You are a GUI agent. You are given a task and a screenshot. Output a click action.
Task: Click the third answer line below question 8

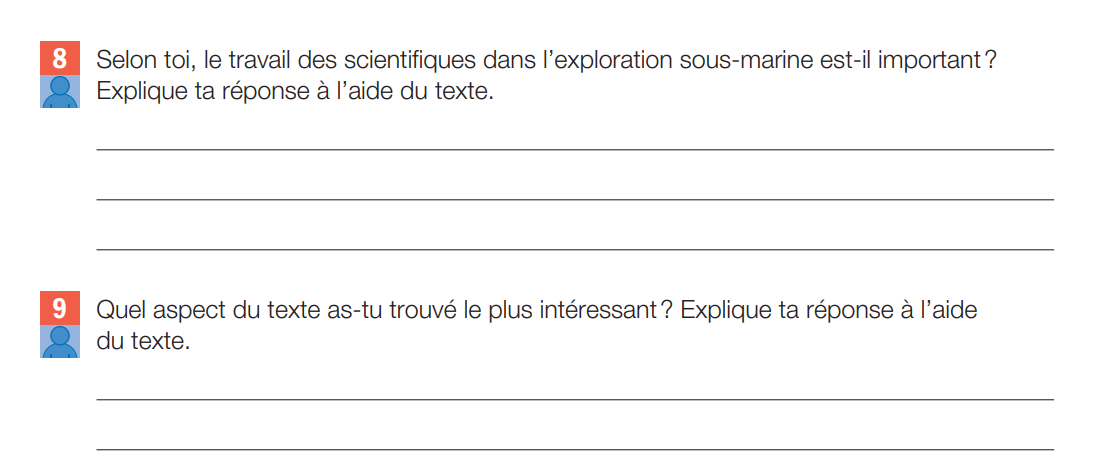point(574,248)
